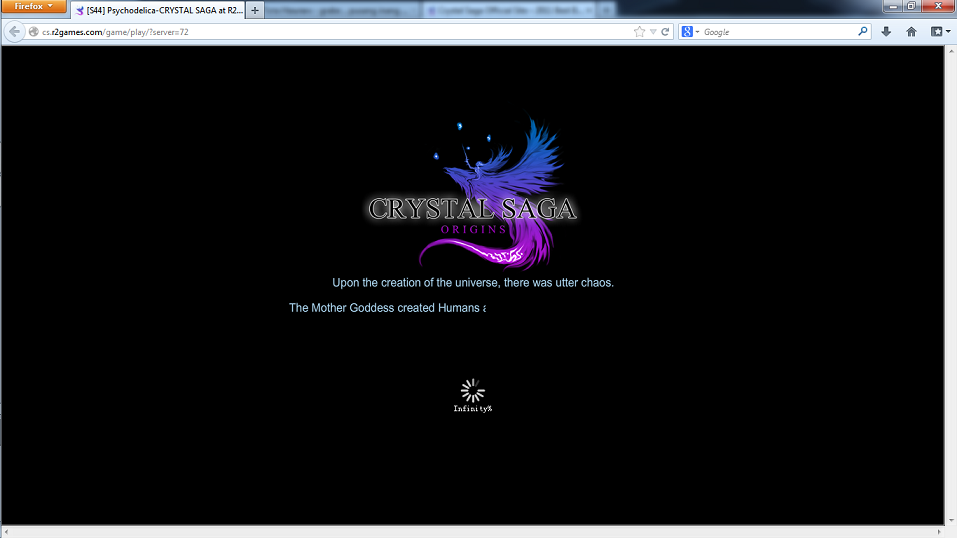Viewport: 957px width, 538px height.
Task: Click the horizontal scrollbar right arrow
Action: click(x=937, y=531)
